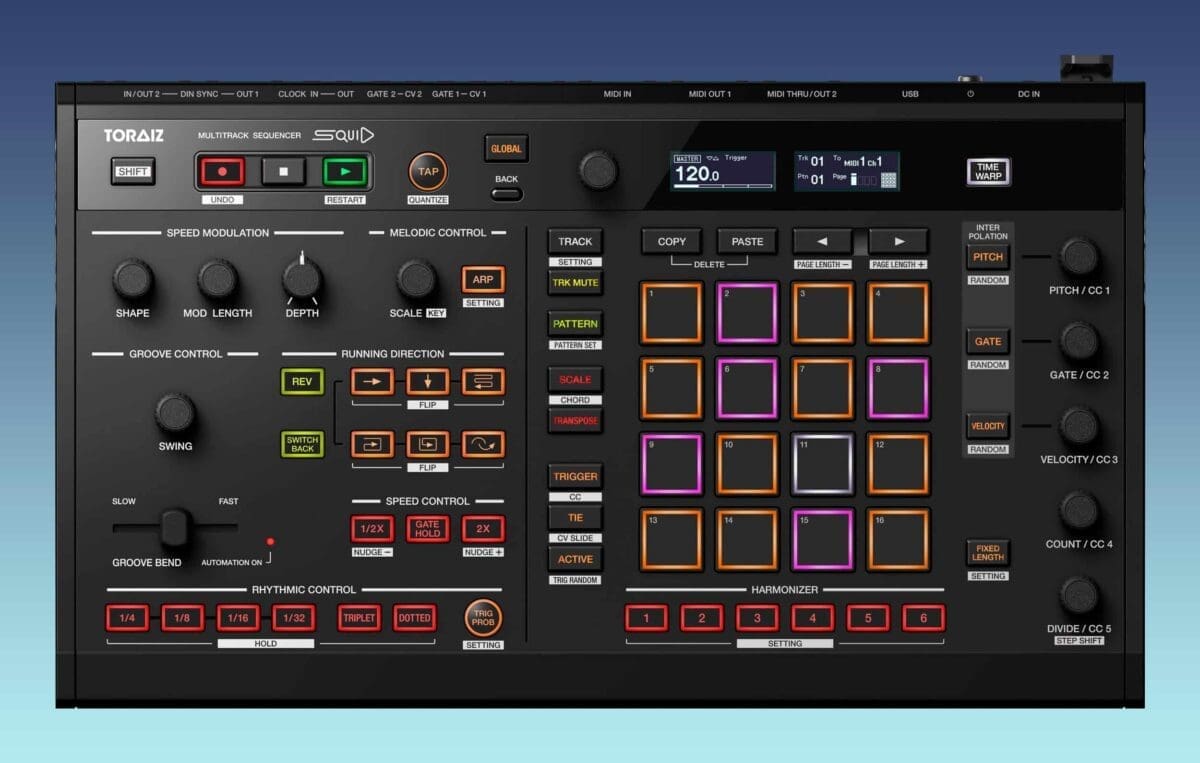Click Harmonizer button 1
The image size is (1200, 763).
coord(646,618)
